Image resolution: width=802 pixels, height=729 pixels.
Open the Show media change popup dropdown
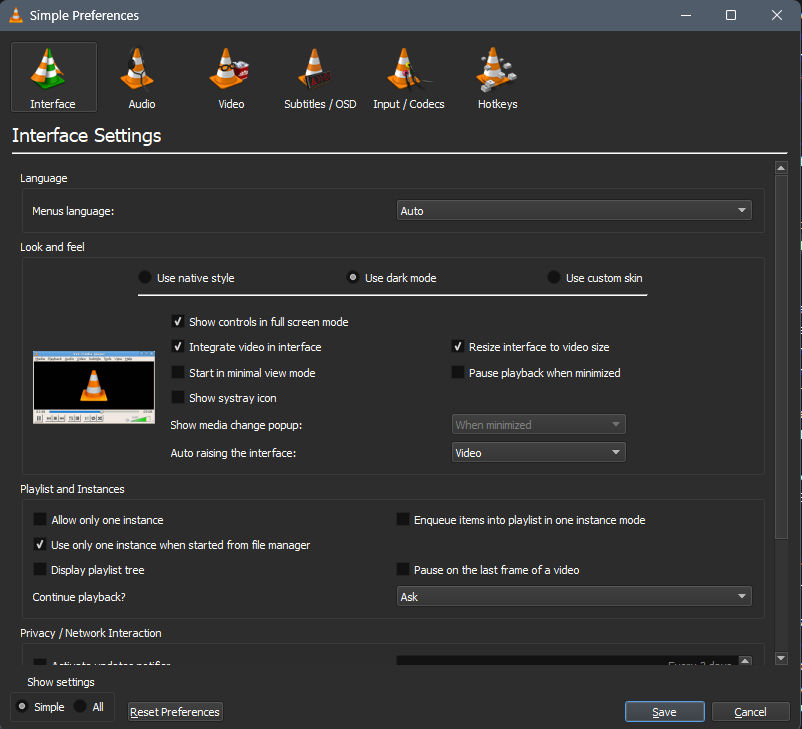538,425
